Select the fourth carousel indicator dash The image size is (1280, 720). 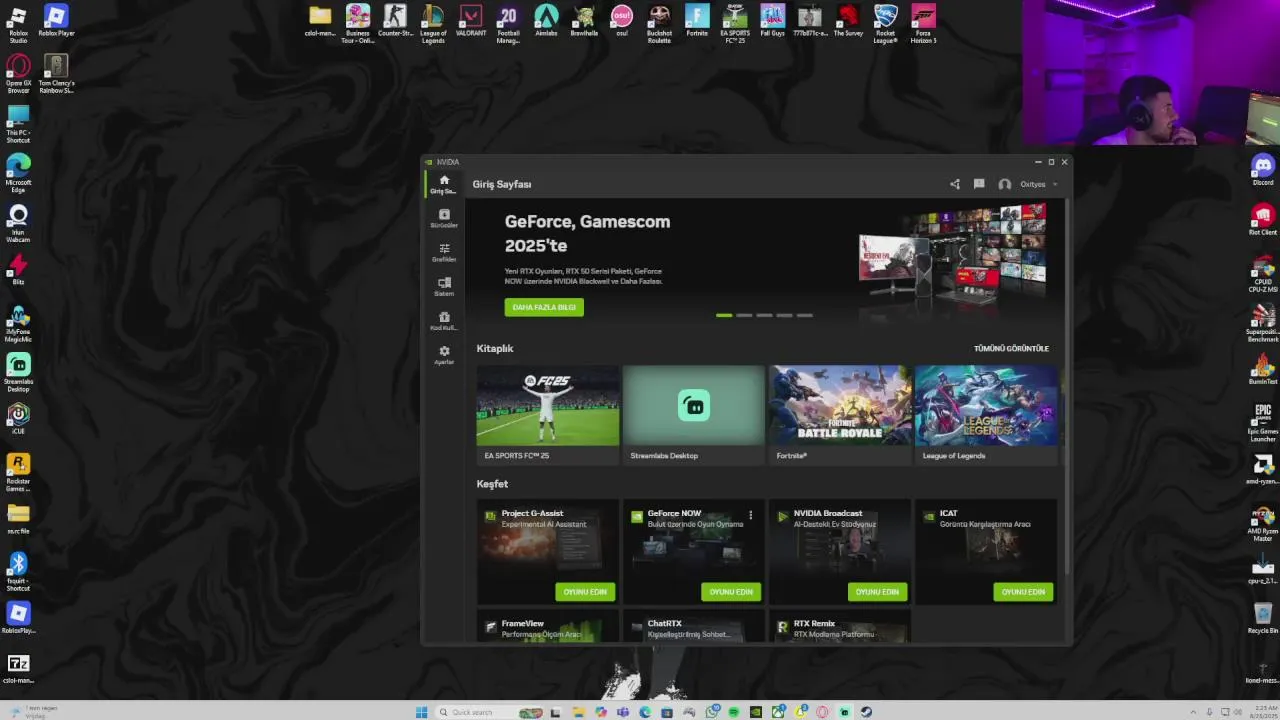(784, 315)
